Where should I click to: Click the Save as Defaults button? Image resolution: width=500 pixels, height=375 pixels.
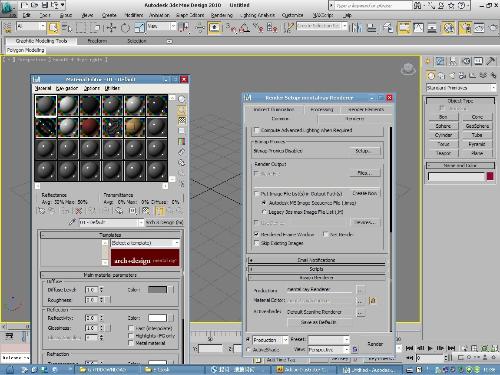[x=318, y=322]
